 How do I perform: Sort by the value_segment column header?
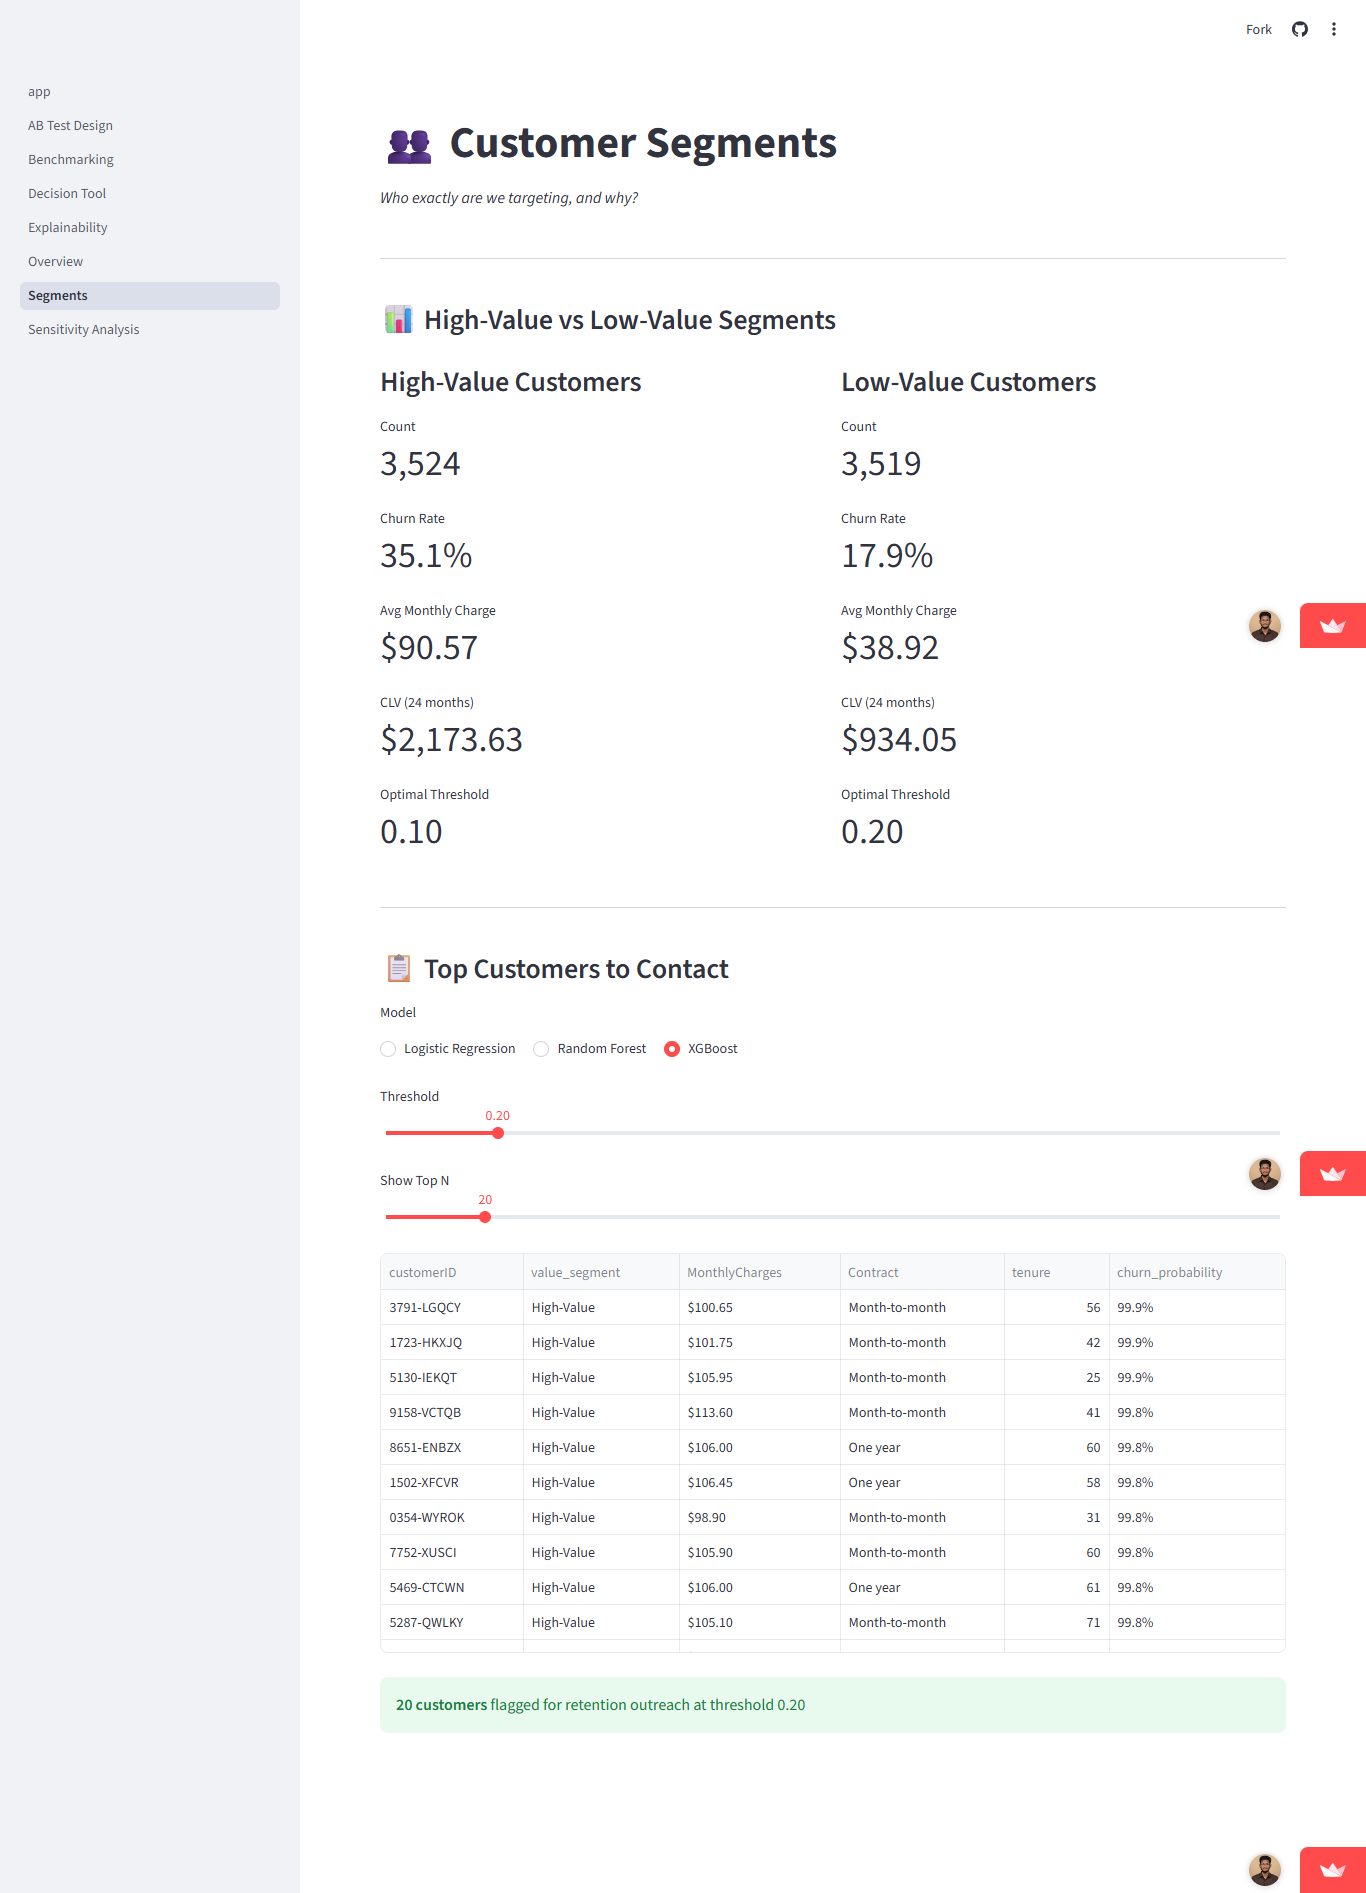pos(601,1272)
